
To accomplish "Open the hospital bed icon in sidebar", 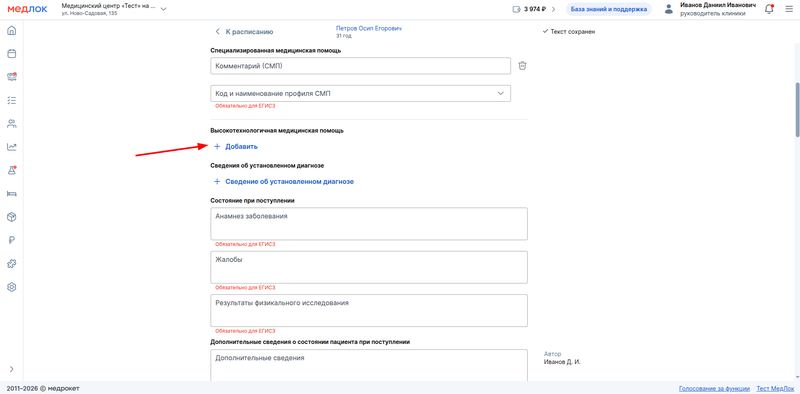I will pos(12,193).
